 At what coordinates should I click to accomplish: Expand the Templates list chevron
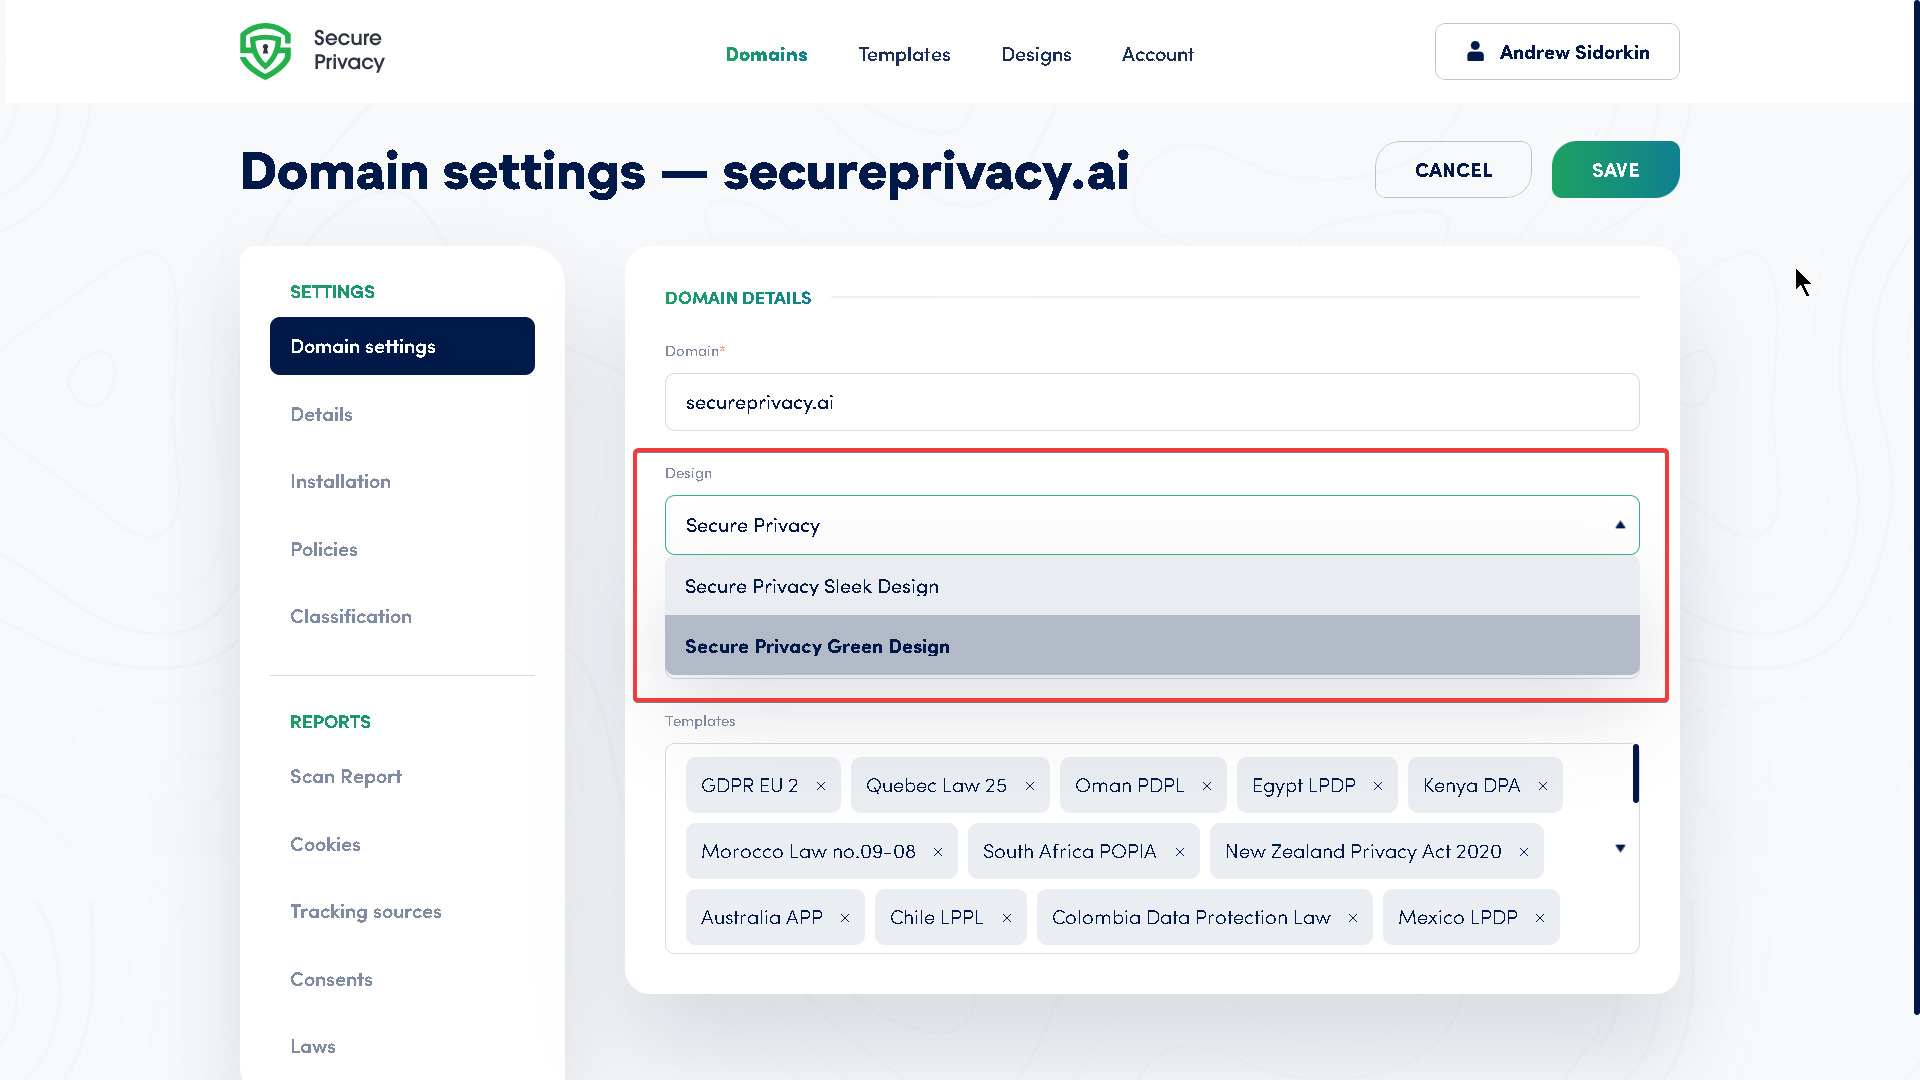[1619, 848]
